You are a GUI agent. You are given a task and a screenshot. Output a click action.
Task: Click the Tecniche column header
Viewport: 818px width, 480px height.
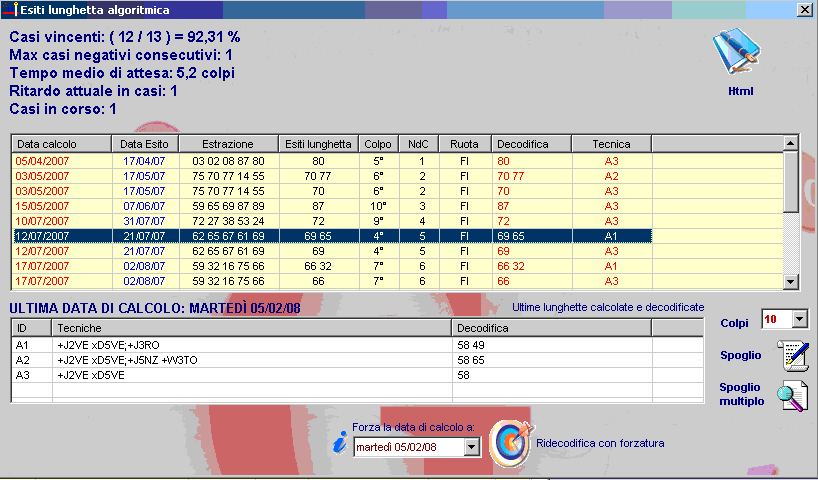tap(251, 328)
